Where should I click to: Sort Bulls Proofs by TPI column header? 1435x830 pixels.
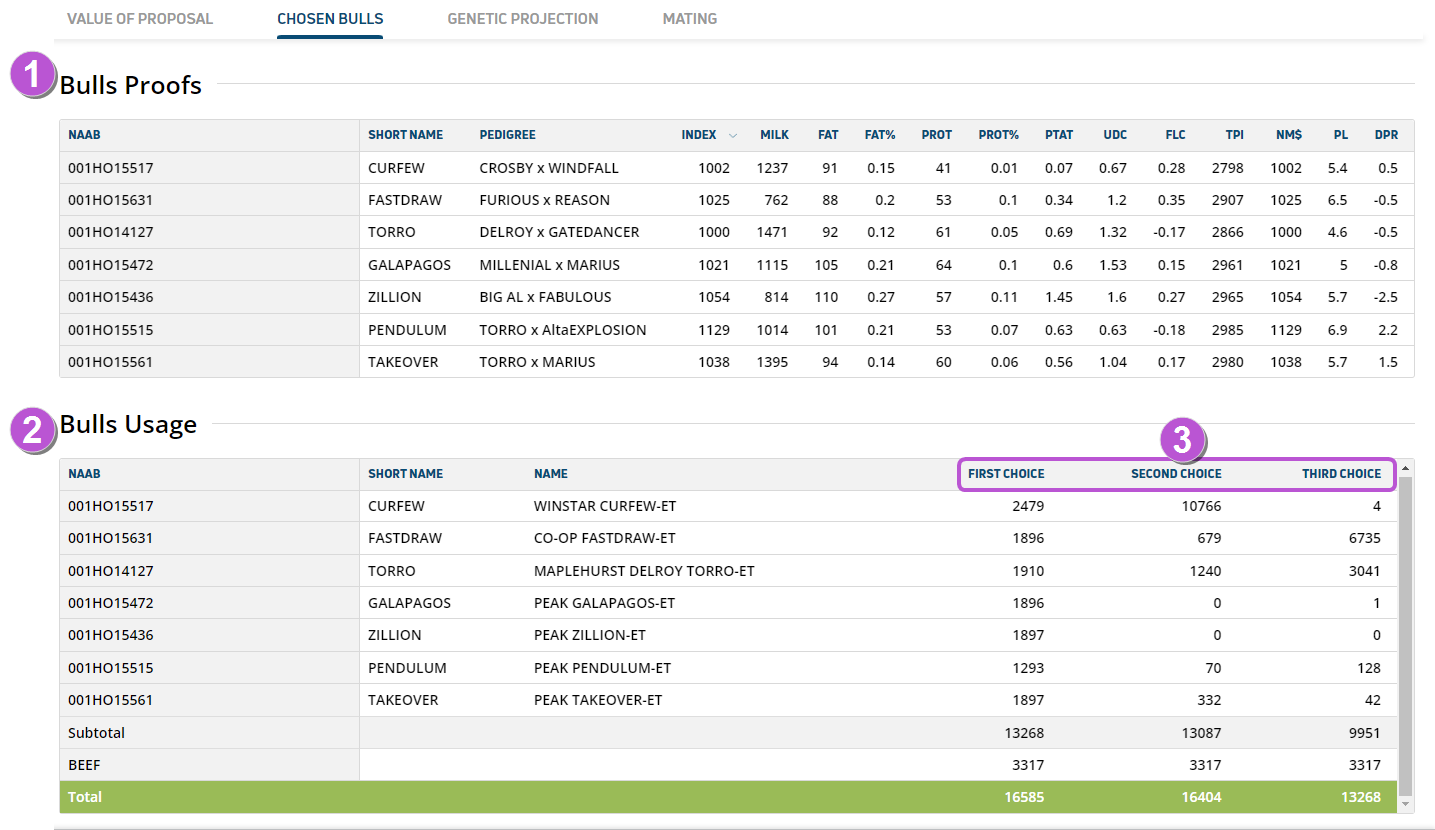click(x=1234, y=135)
